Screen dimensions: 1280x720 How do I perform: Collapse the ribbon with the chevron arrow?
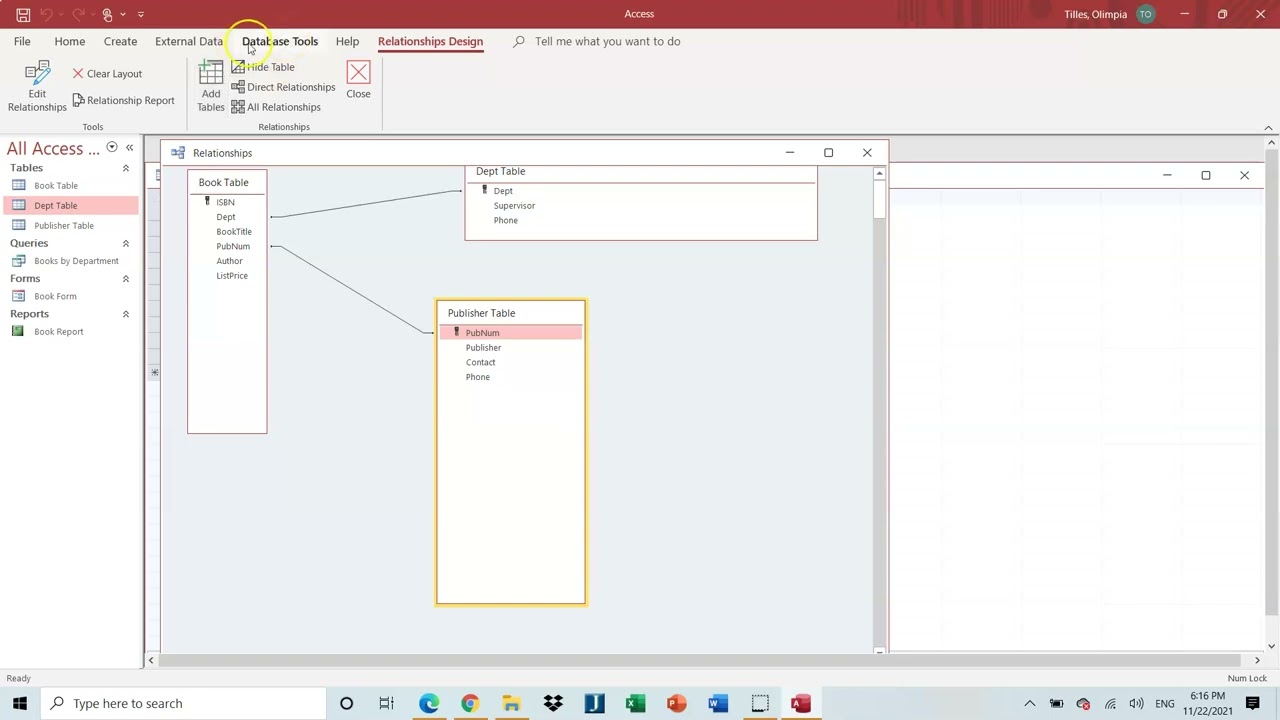click(x=1268, y=127)
